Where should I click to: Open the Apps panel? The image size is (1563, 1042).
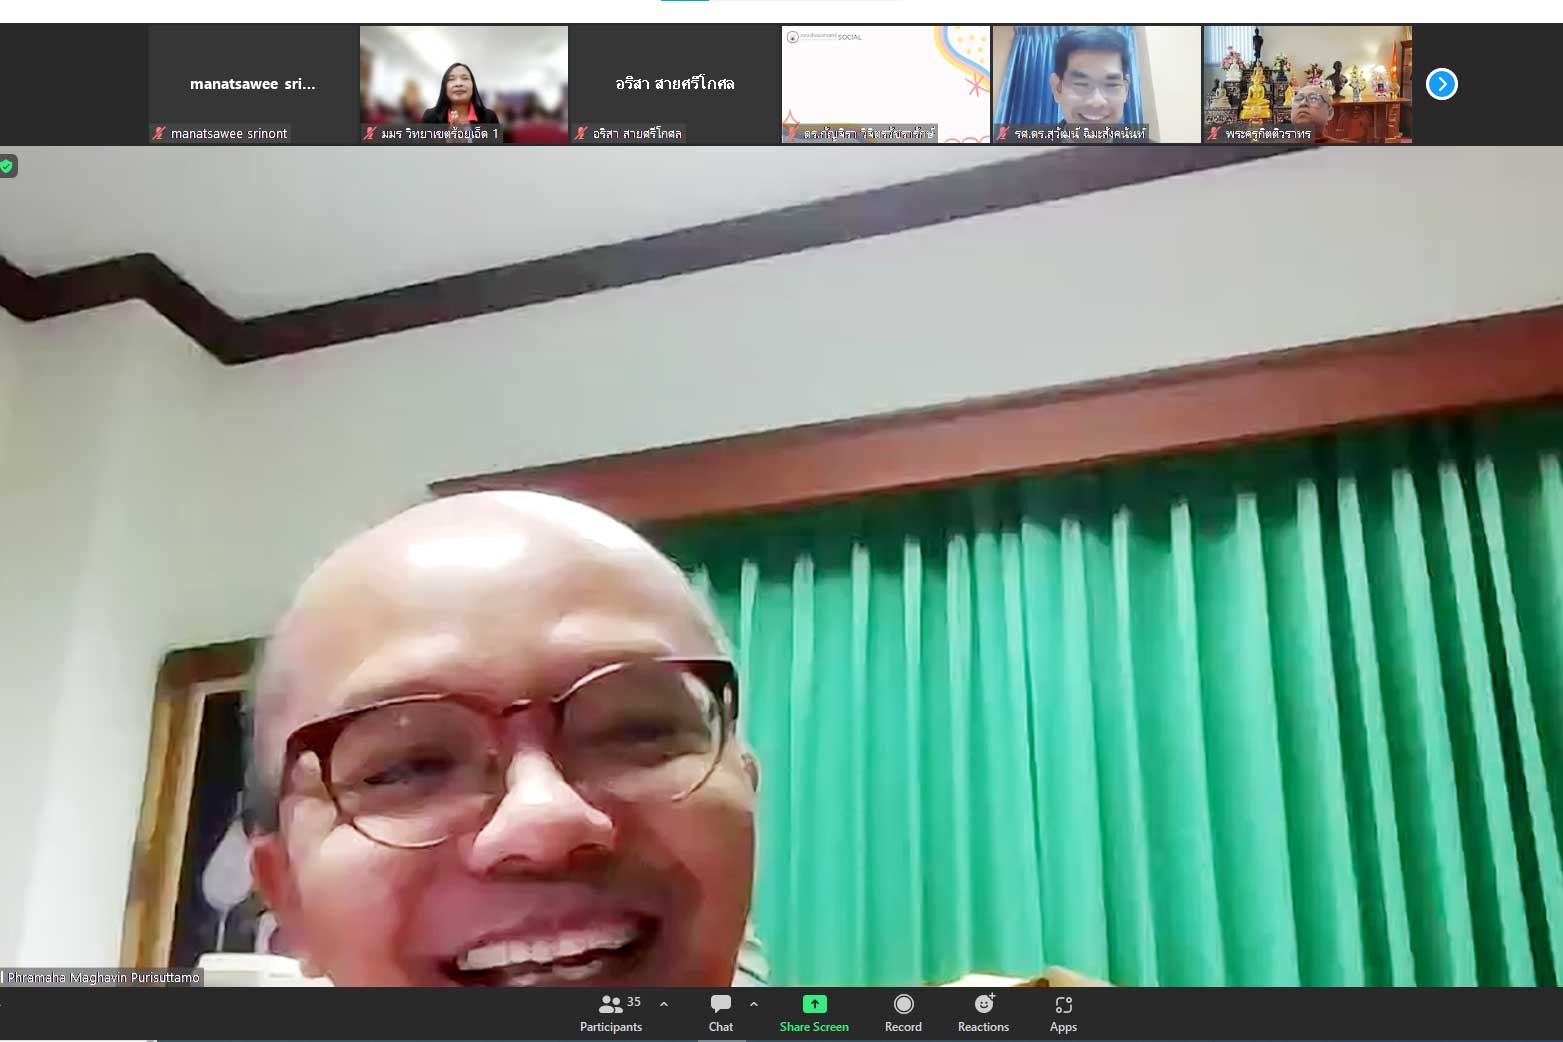point(1063,1012)
